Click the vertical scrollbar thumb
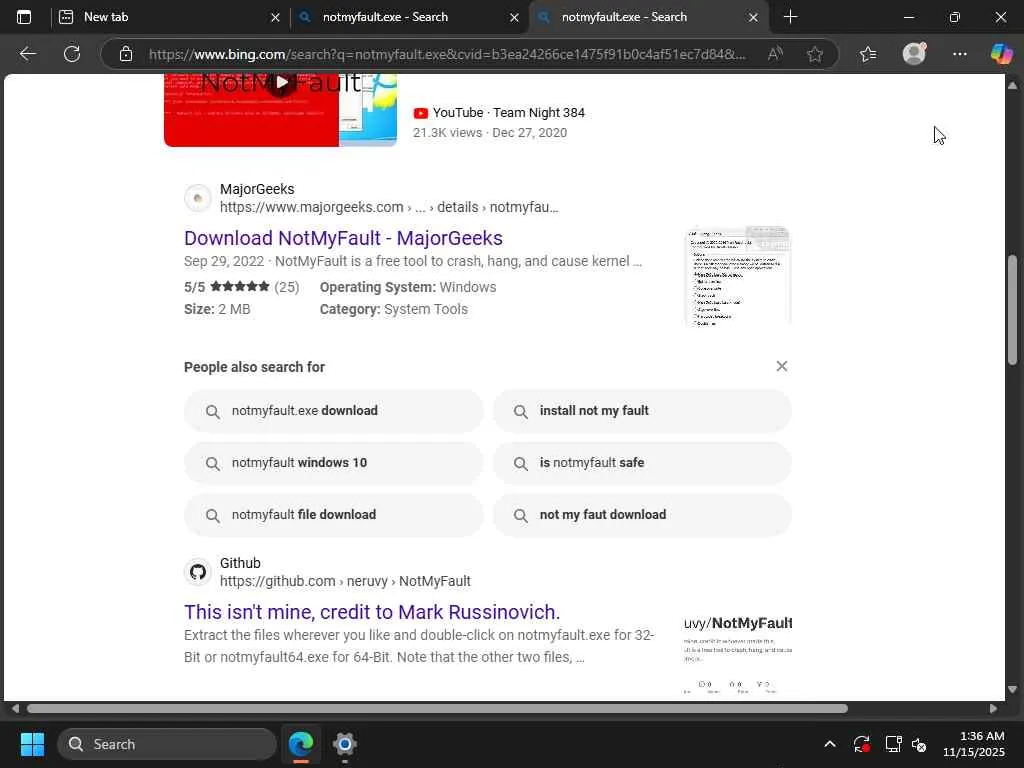This screenshot has height=768, width=1024. click(x=1012, y=310)
